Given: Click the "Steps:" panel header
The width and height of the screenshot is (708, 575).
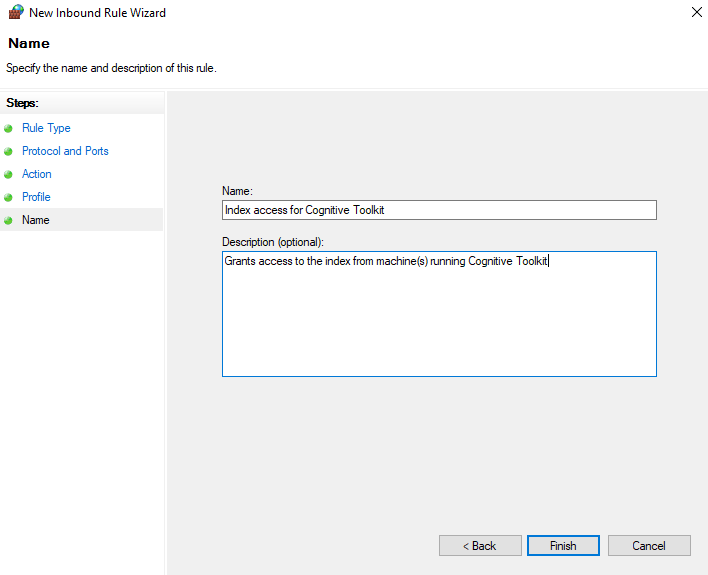Looking at the screenshot, I should tap(22, 103).
